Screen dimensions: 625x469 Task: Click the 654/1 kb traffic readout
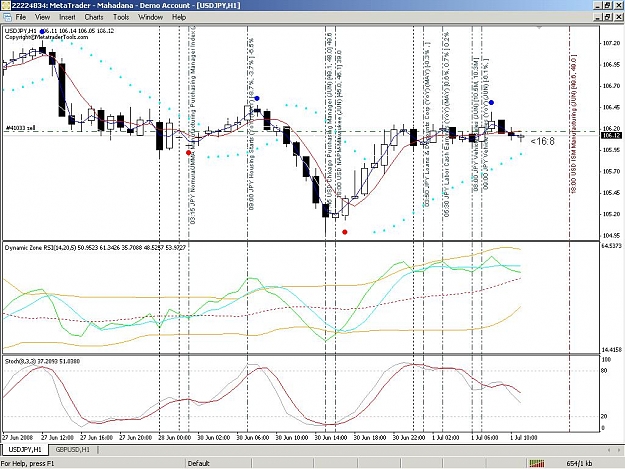click(x=579, y=463)
